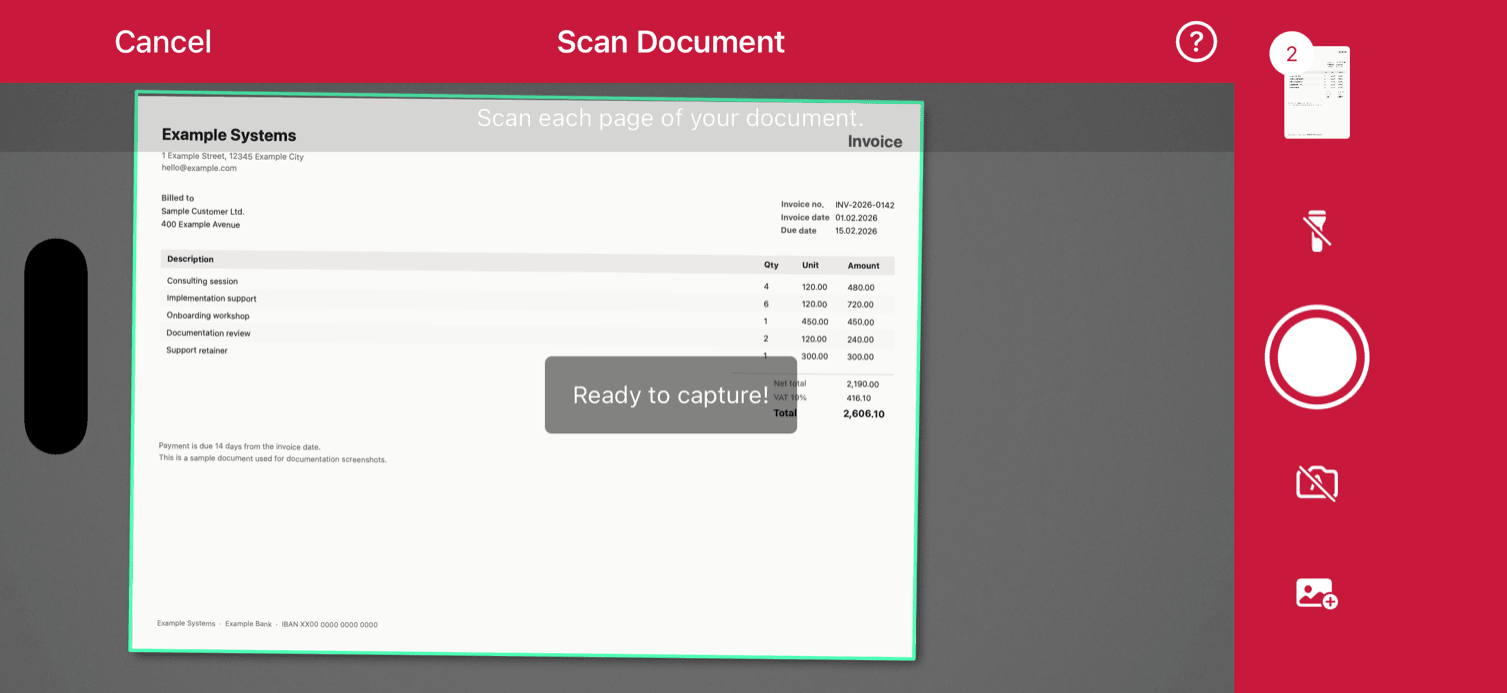Tap the 'Scan Document' title

[671, 42]
